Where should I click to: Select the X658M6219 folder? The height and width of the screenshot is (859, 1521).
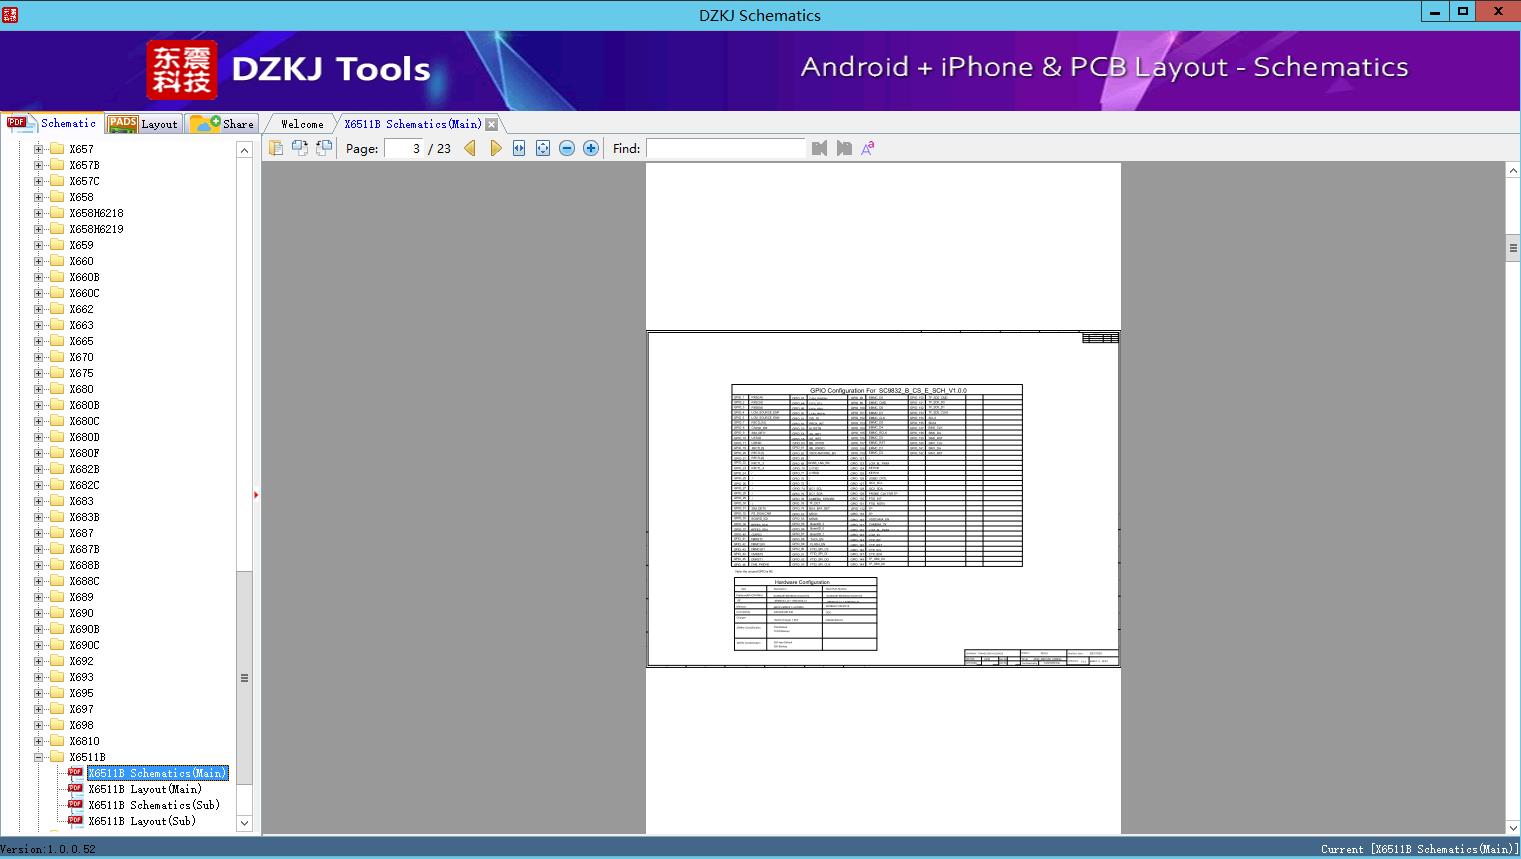click(x=96, y=229)
